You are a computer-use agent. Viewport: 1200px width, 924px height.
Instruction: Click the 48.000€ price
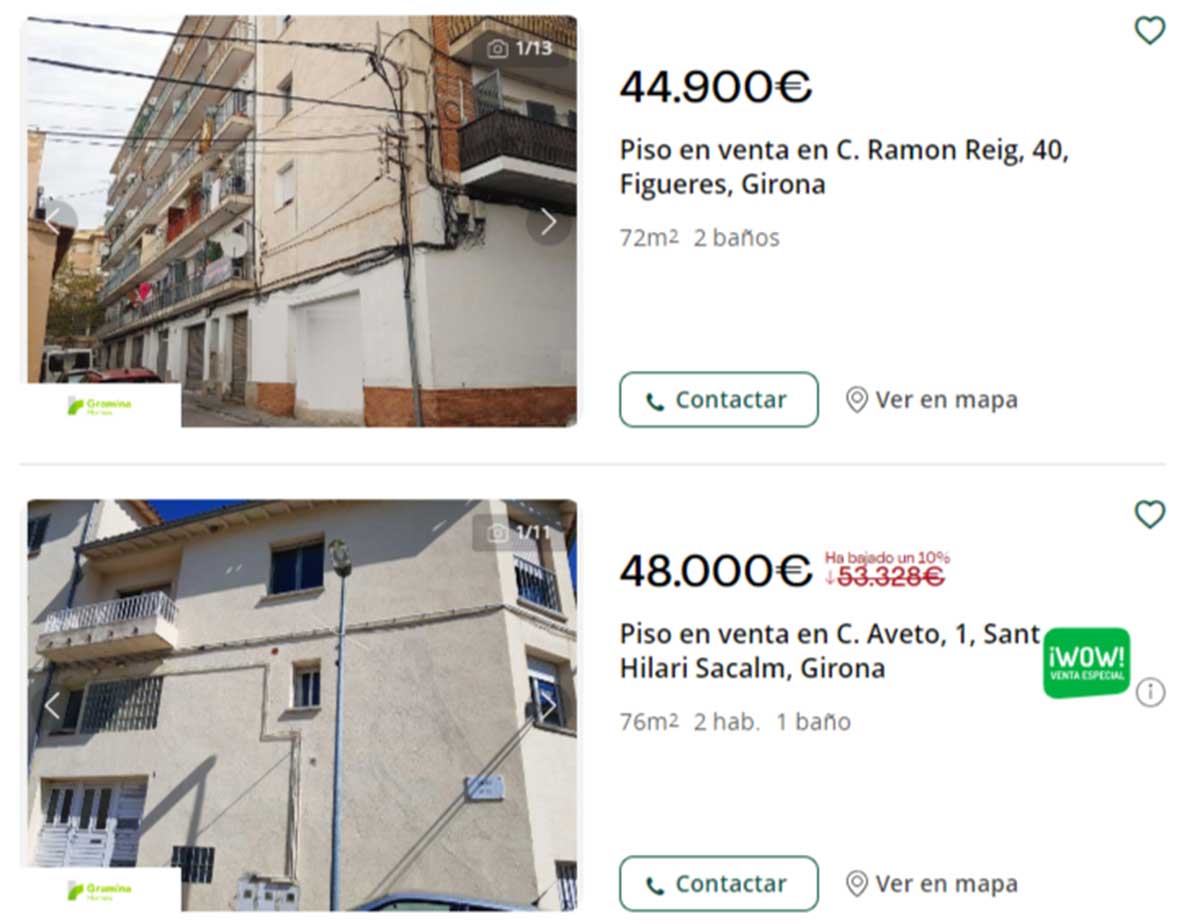click(716, 572)
